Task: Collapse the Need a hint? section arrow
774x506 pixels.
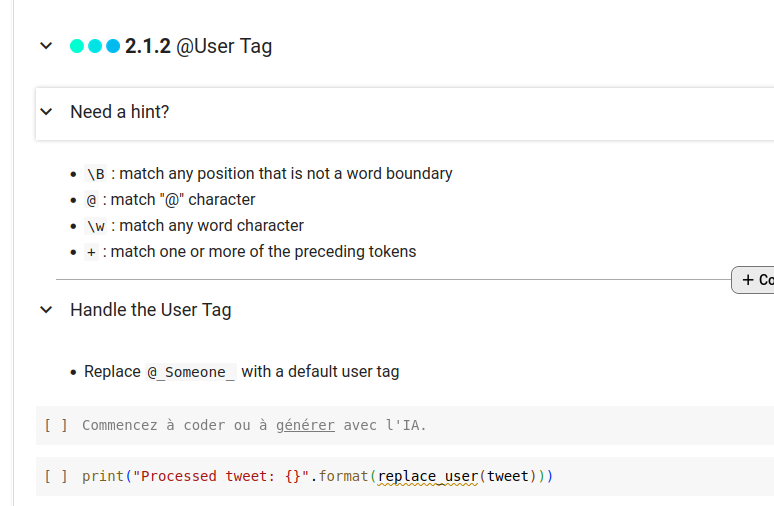Action: point(46,112)
